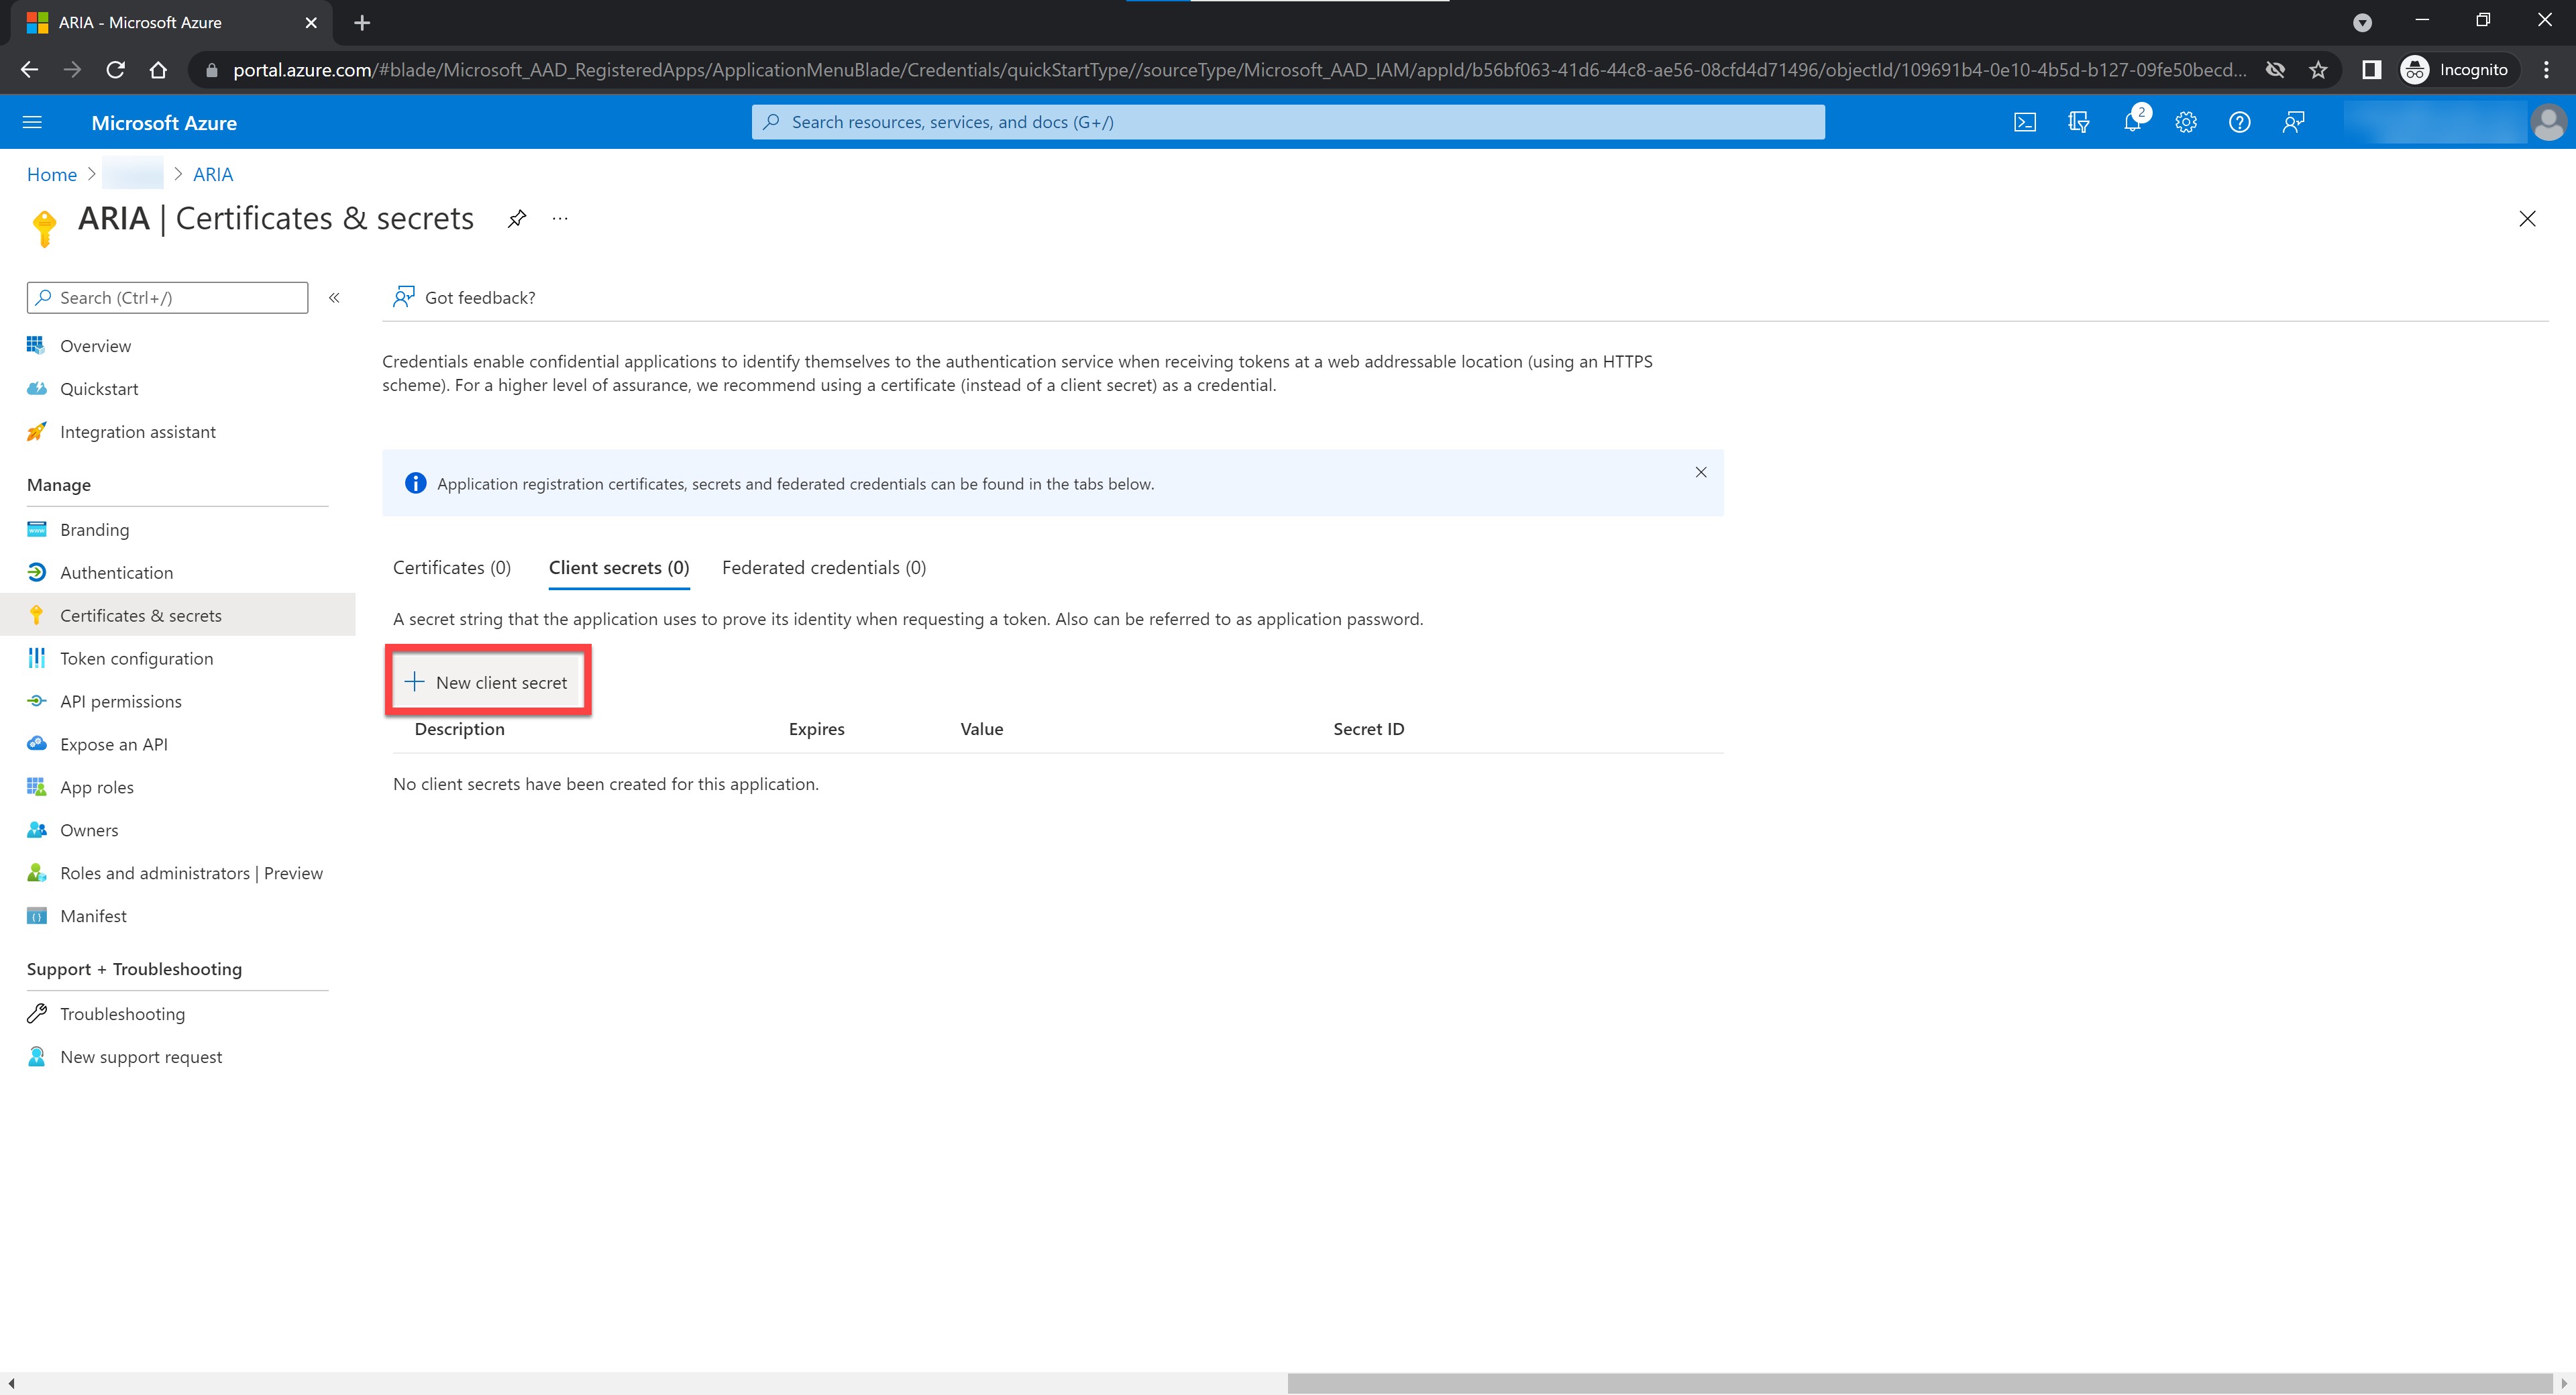Screen dimensions: 2576x1395
Task: Go to Home breadcrumb link
Action: coord(52,174)
